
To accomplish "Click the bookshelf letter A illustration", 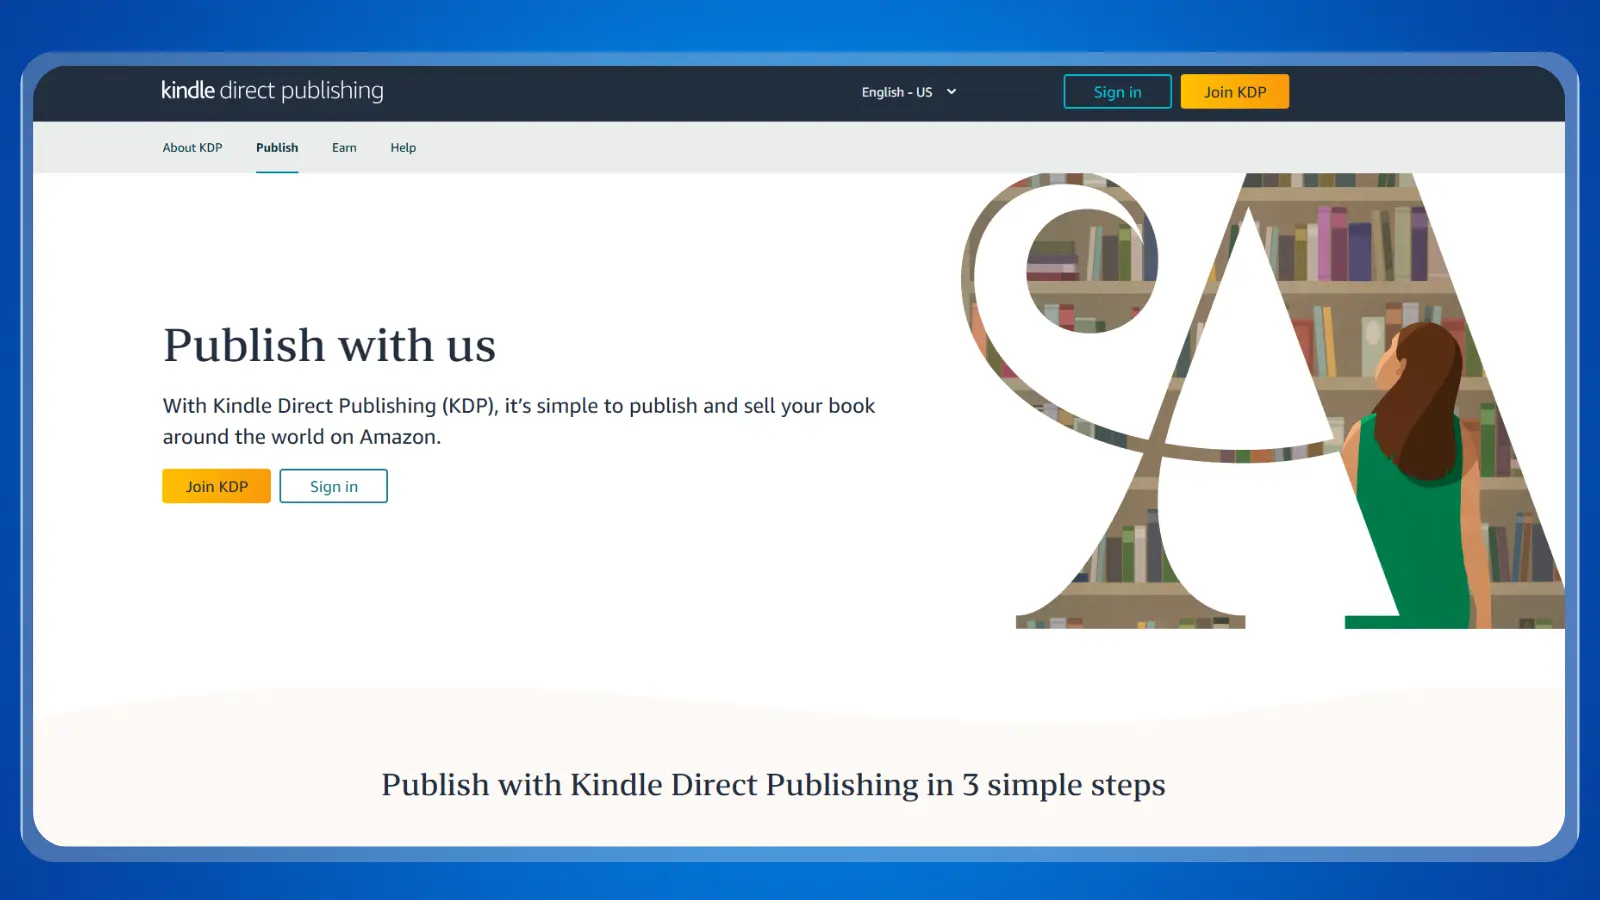I will 1263,401.
